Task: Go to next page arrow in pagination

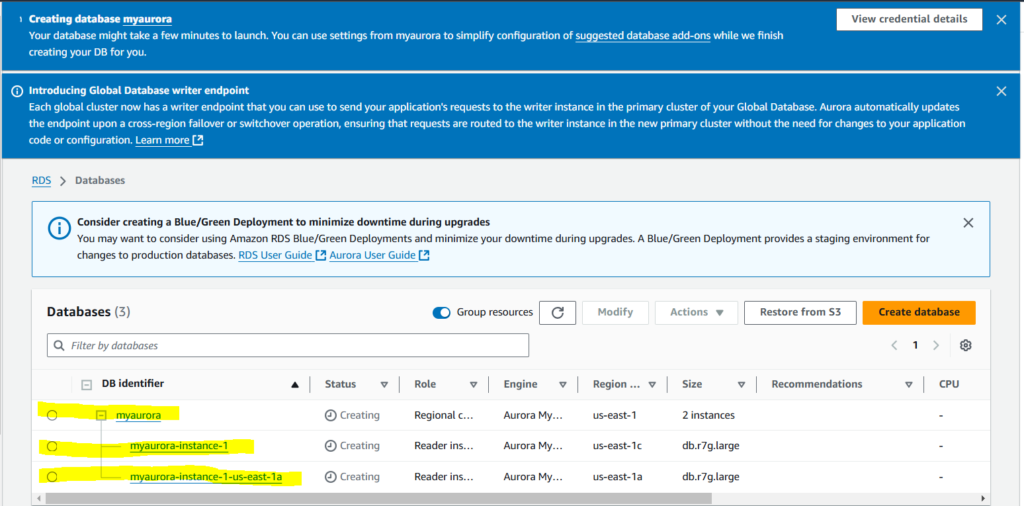Action: coord(936,345)
